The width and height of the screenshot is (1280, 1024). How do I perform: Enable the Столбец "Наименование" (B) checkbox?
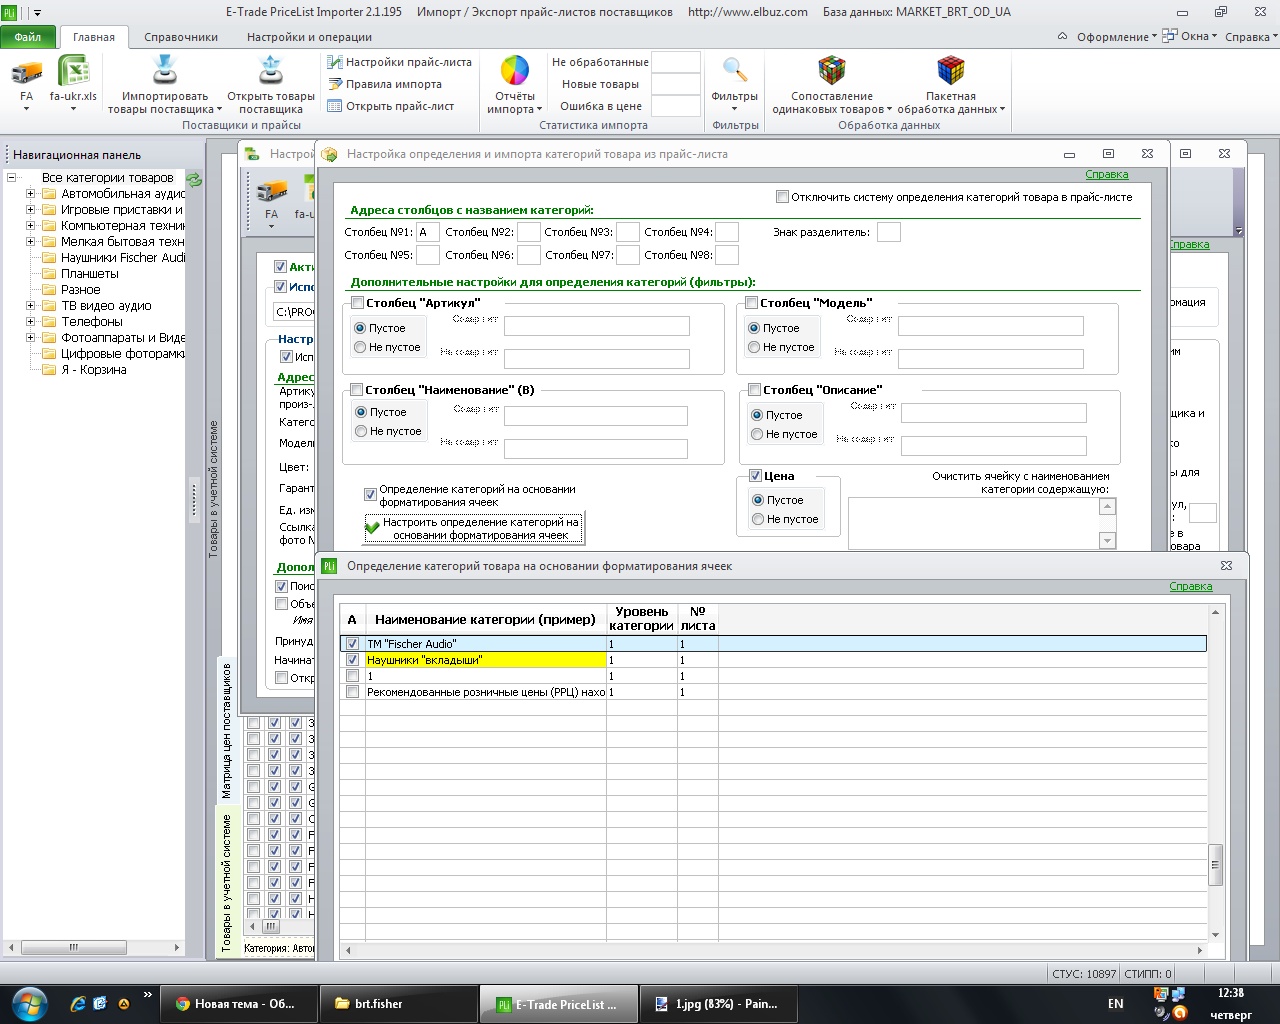(356, 390)
